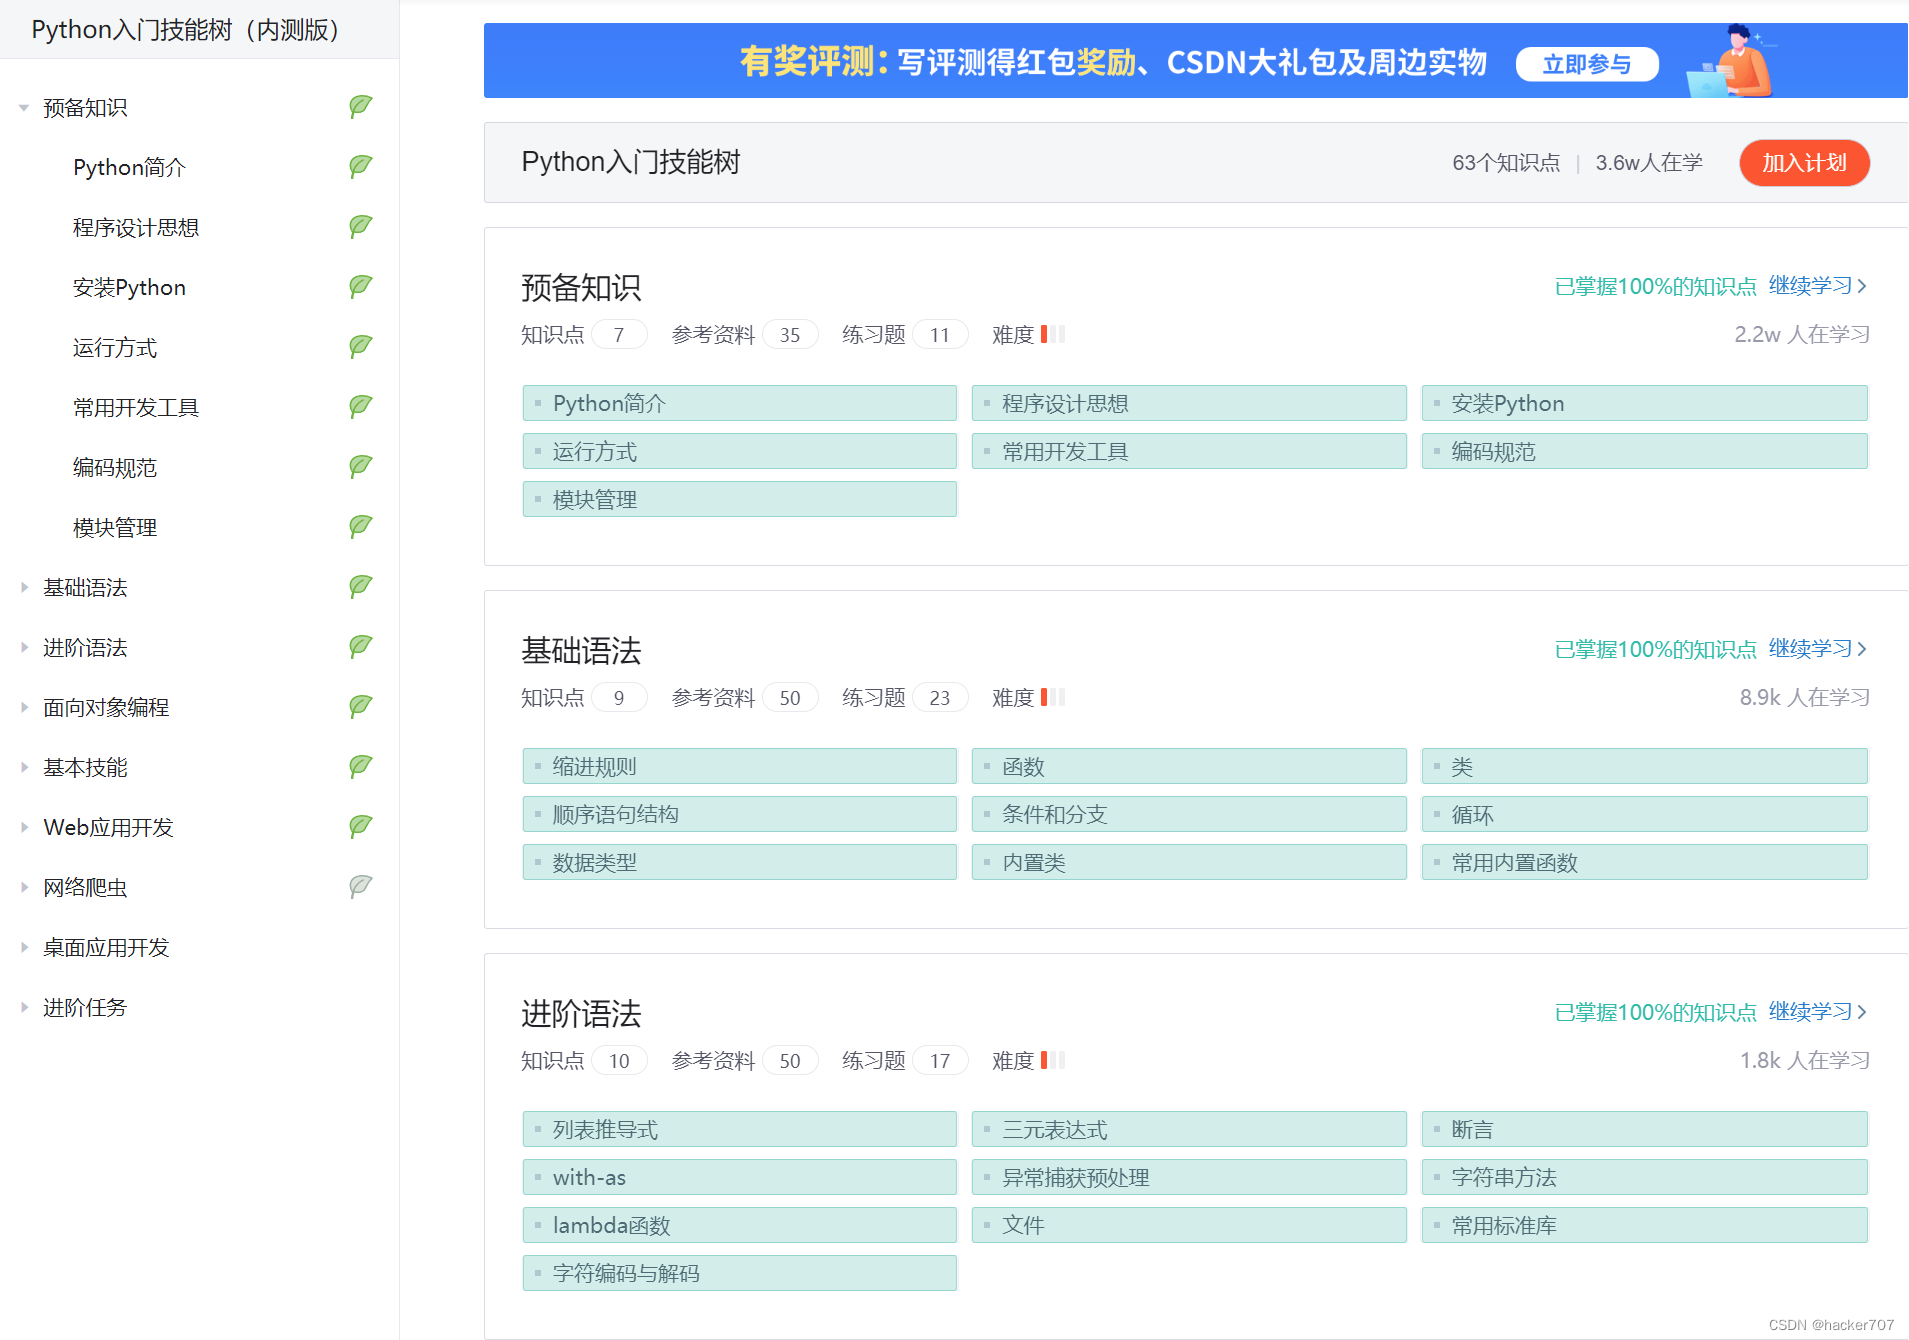Expand the 进阶语法 tree section
Viewport: 1909px width, 1340px height.
24,647
